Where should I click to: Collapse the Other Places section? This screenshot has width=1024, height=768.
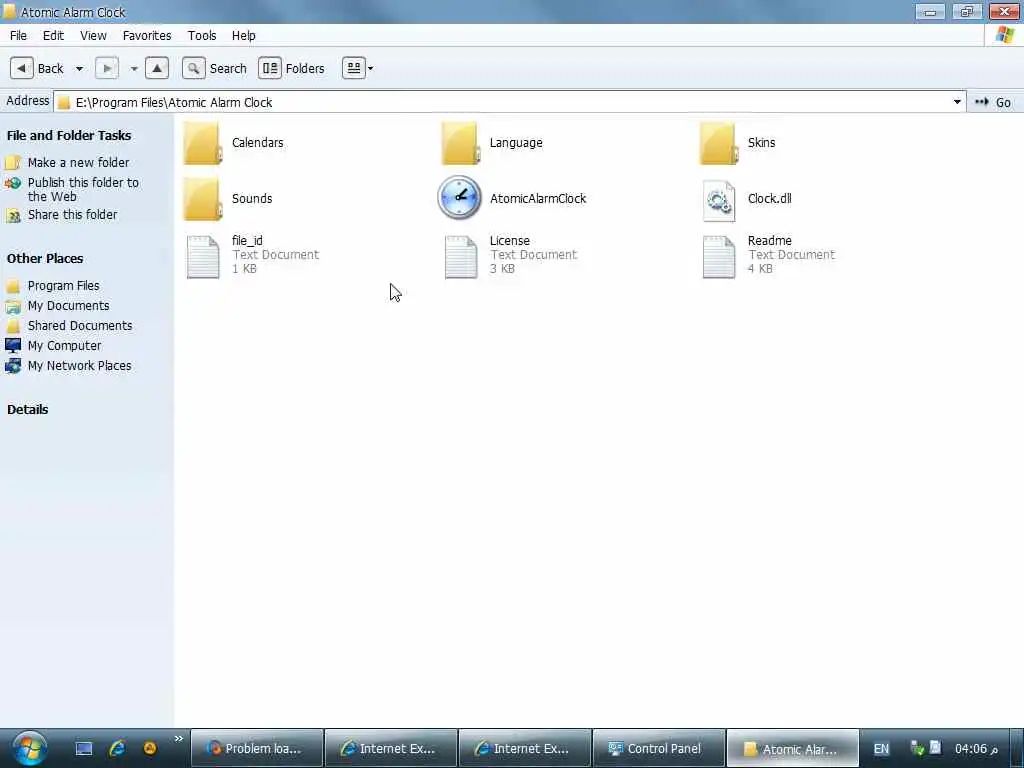coord(44,258)
